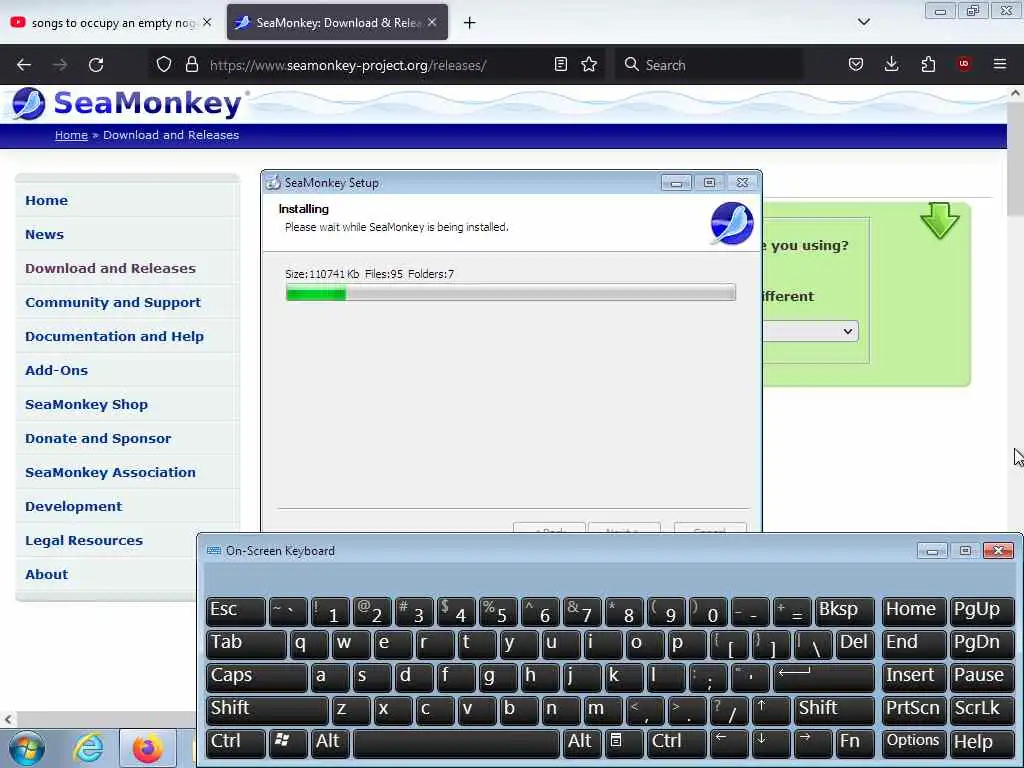Screen dimensions: 1024x768
Task: Click the up arrow key on keyboard
Action: 771,709
